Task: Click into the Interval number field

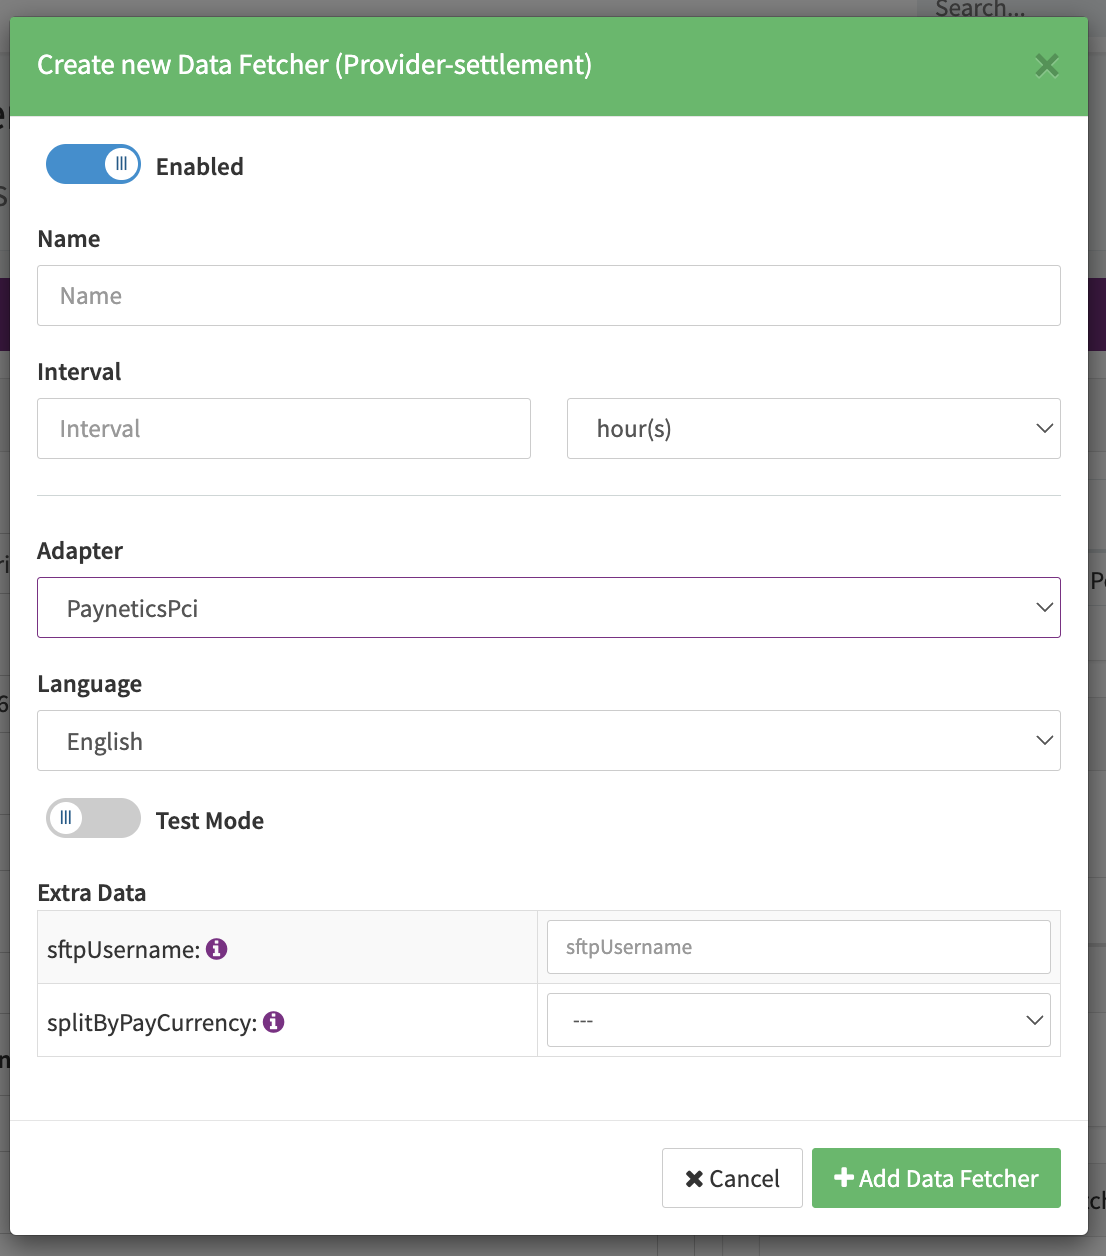Action: point(283,429)
